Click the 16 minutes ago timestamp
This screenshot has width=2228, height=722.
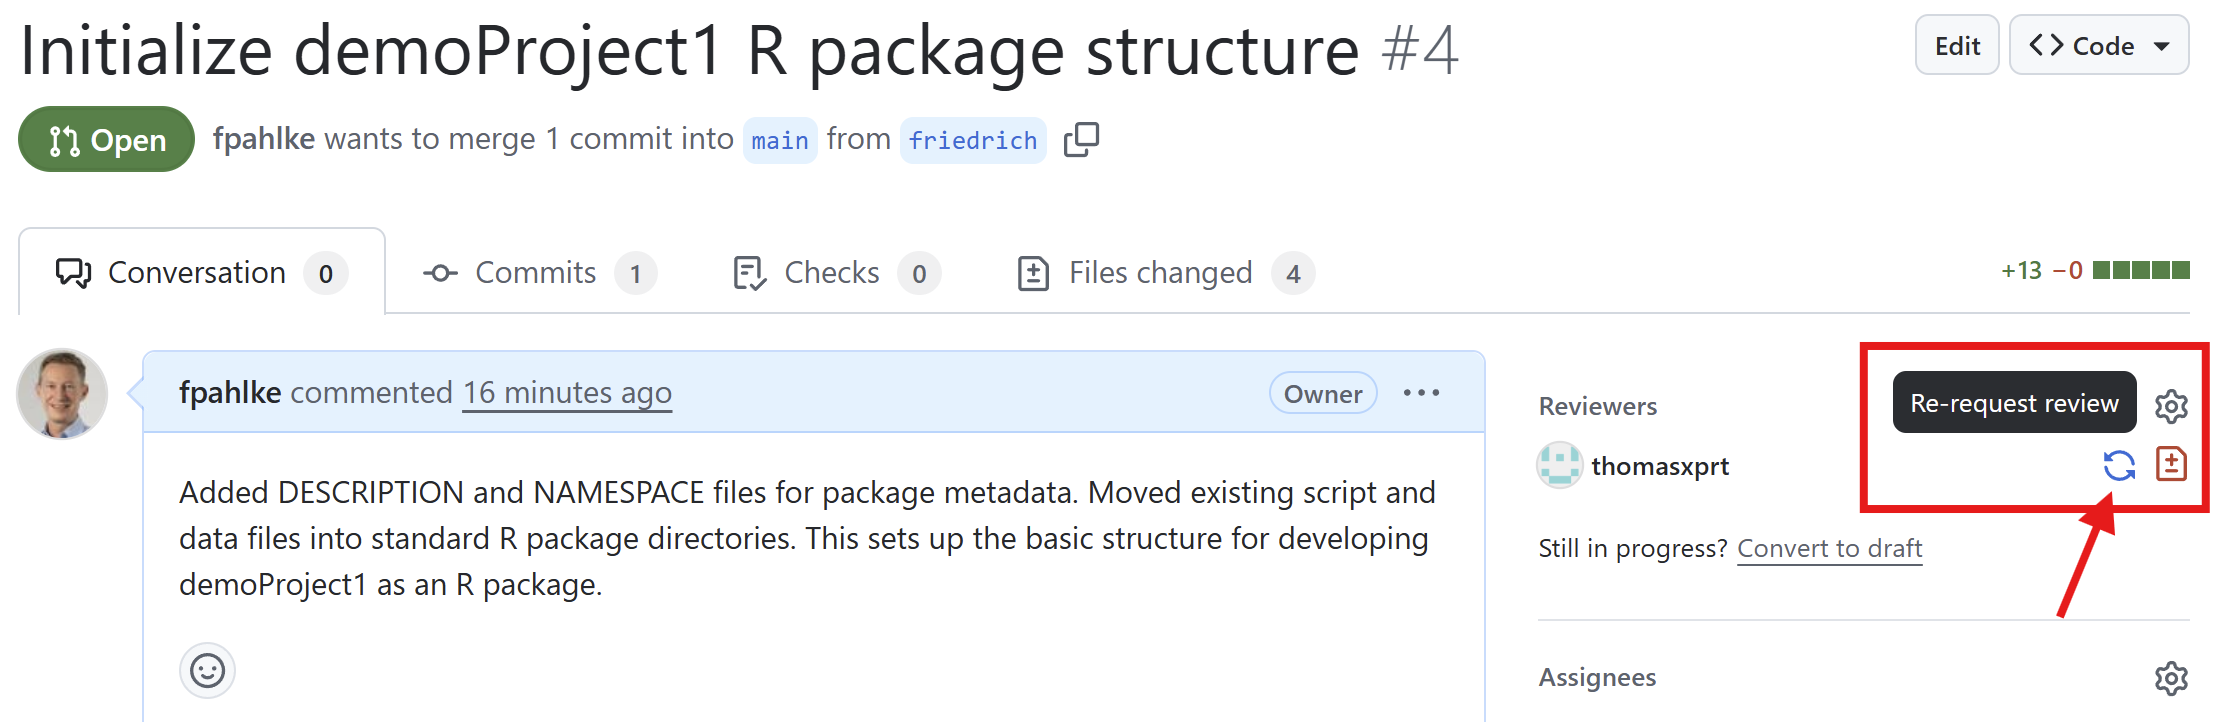567,393
